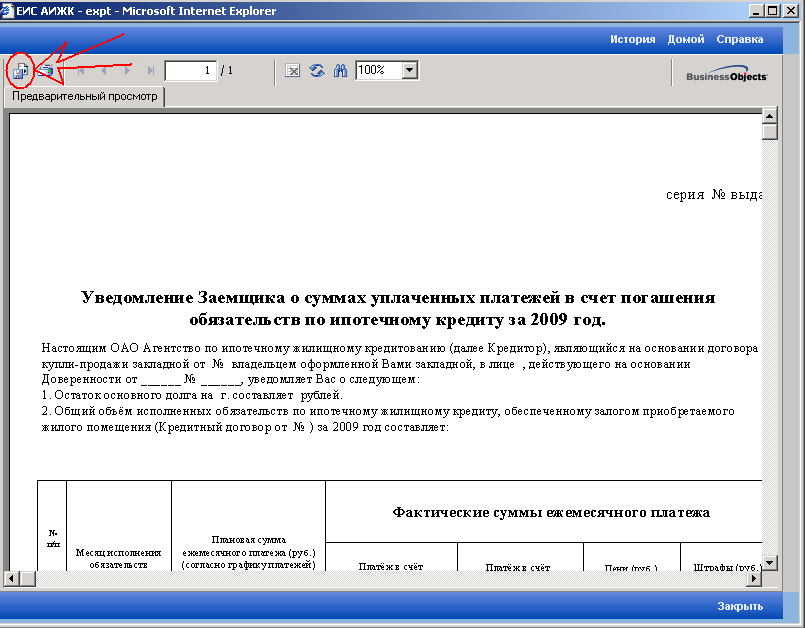Open the zoom 100% dropdown

(410, 70)
